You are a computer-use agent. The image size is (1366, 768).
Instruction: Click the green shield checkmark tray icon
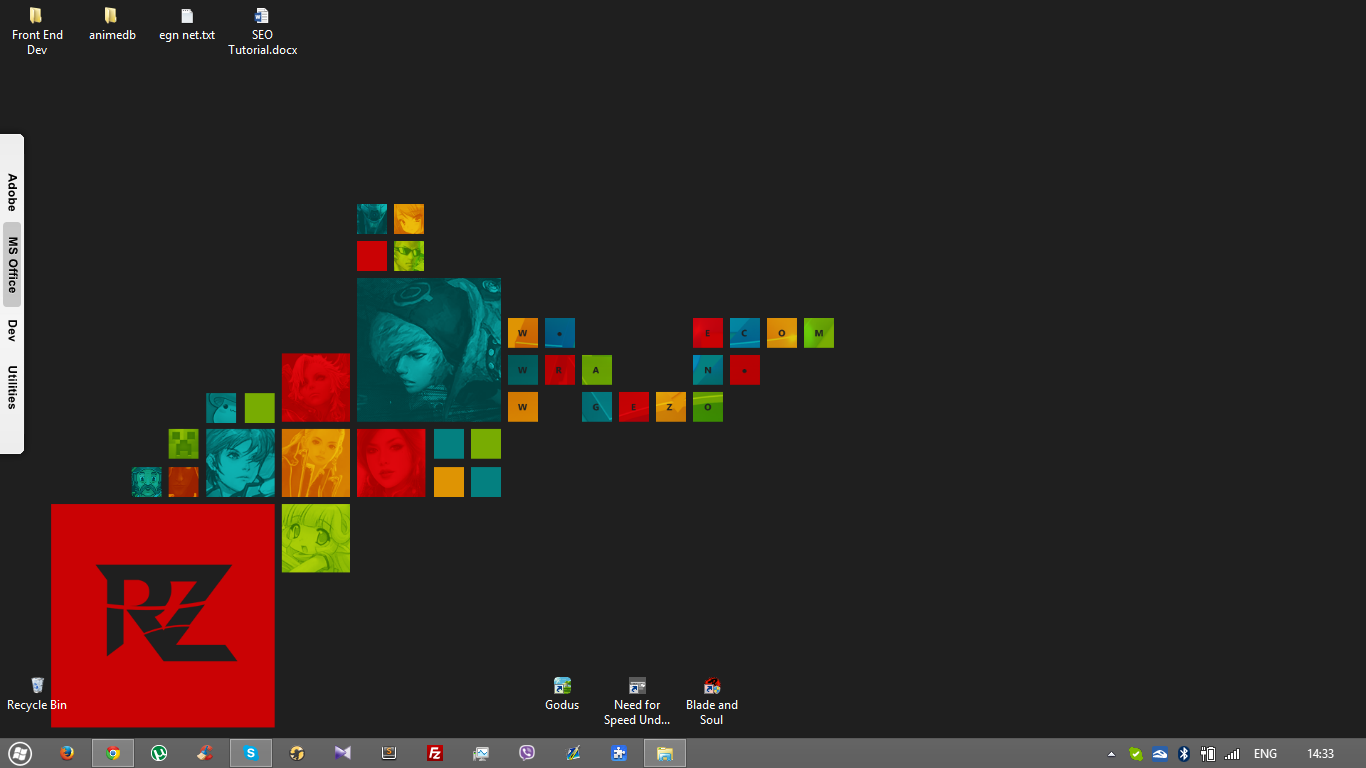(x=1136, y=754)
